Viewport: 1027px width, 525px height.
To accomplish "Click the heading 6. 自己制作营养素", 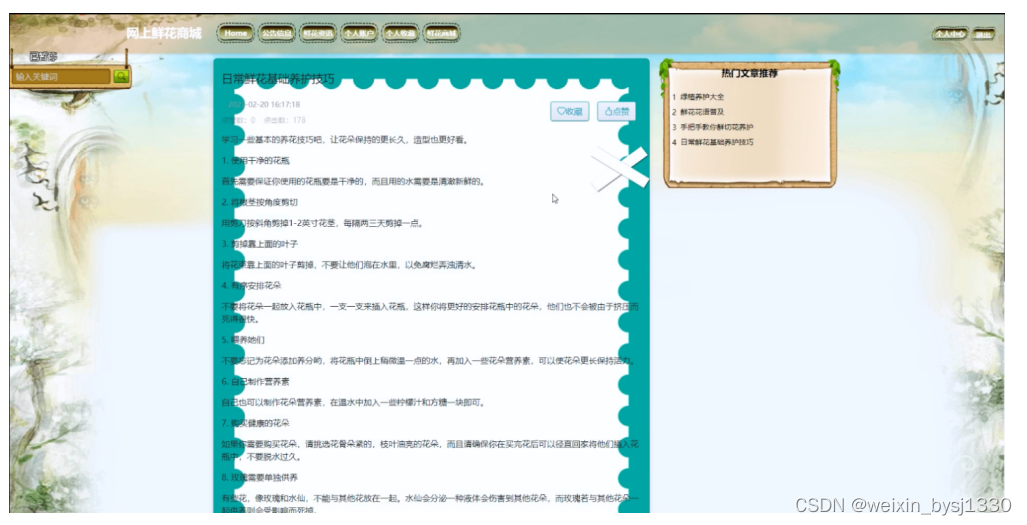I will coord(255,382).
